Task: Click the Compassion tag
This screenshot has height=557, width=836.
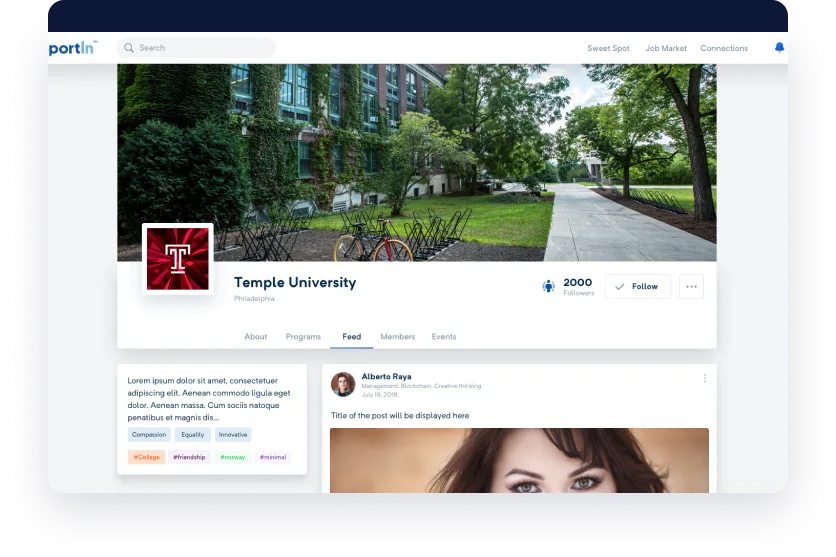Action: (149, 435)
